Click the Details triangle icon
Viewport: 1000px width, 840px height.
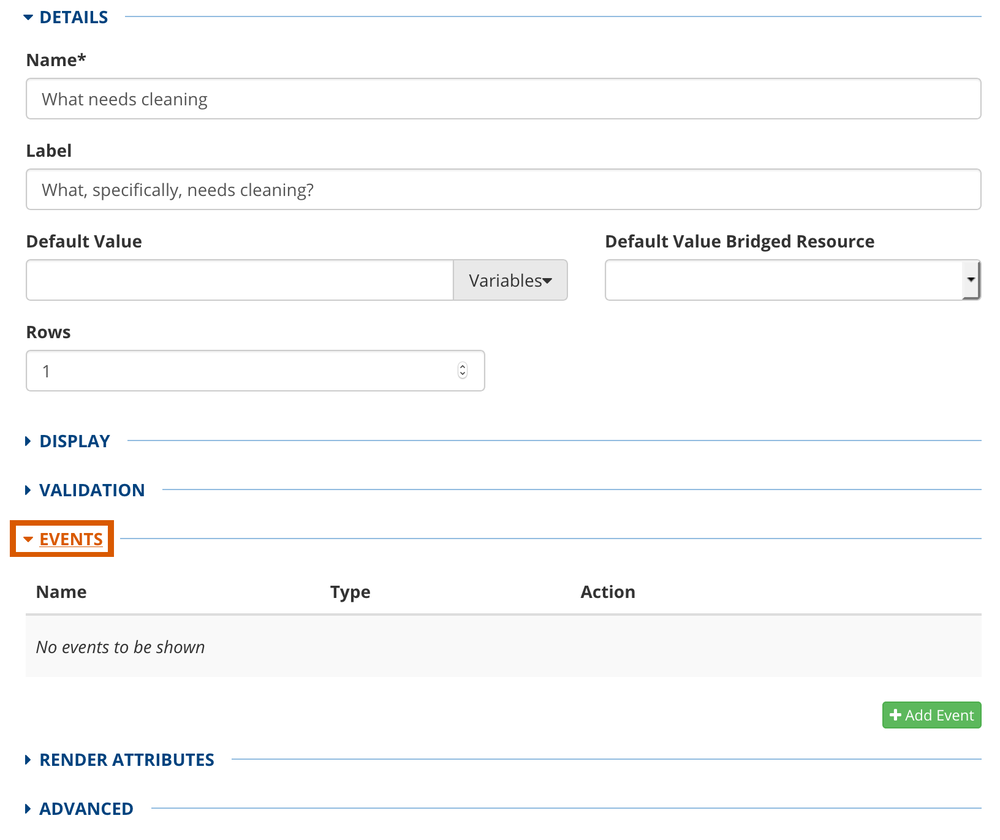(28, 17)
